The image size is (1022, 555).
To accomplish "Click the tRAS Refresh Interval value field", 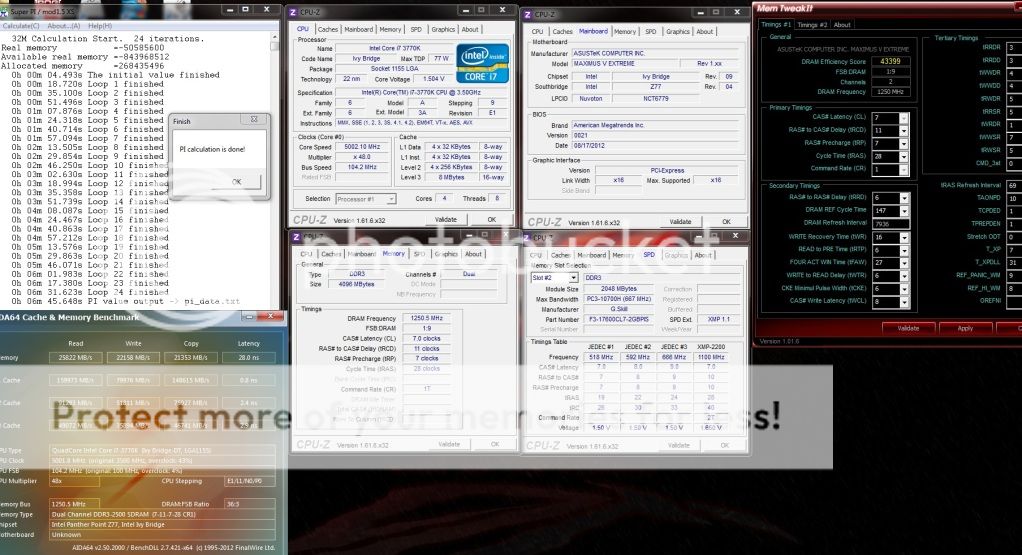I will [1013, 185].
